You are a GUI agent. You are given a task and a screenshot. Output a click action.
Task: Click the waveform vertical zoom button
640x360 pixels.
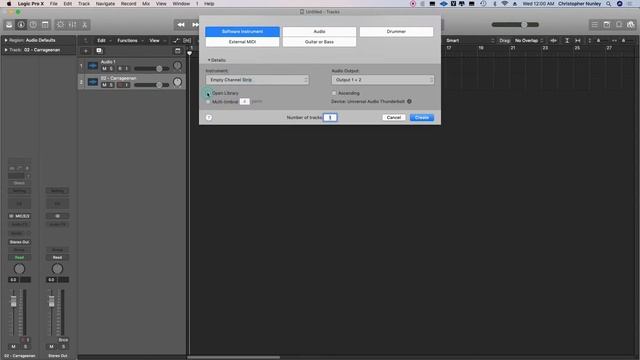click(x=553, y=40)
